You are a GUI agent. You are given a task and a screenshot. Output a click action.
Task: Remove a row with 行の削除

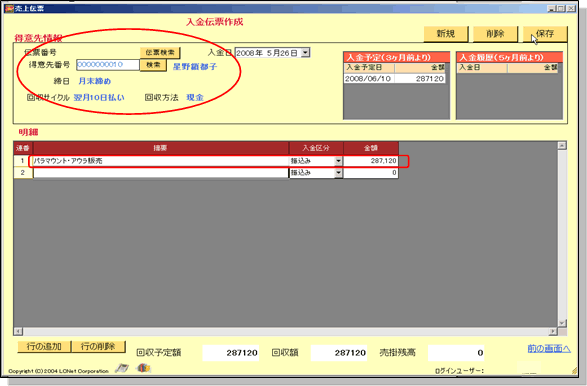tap(98, 347)
